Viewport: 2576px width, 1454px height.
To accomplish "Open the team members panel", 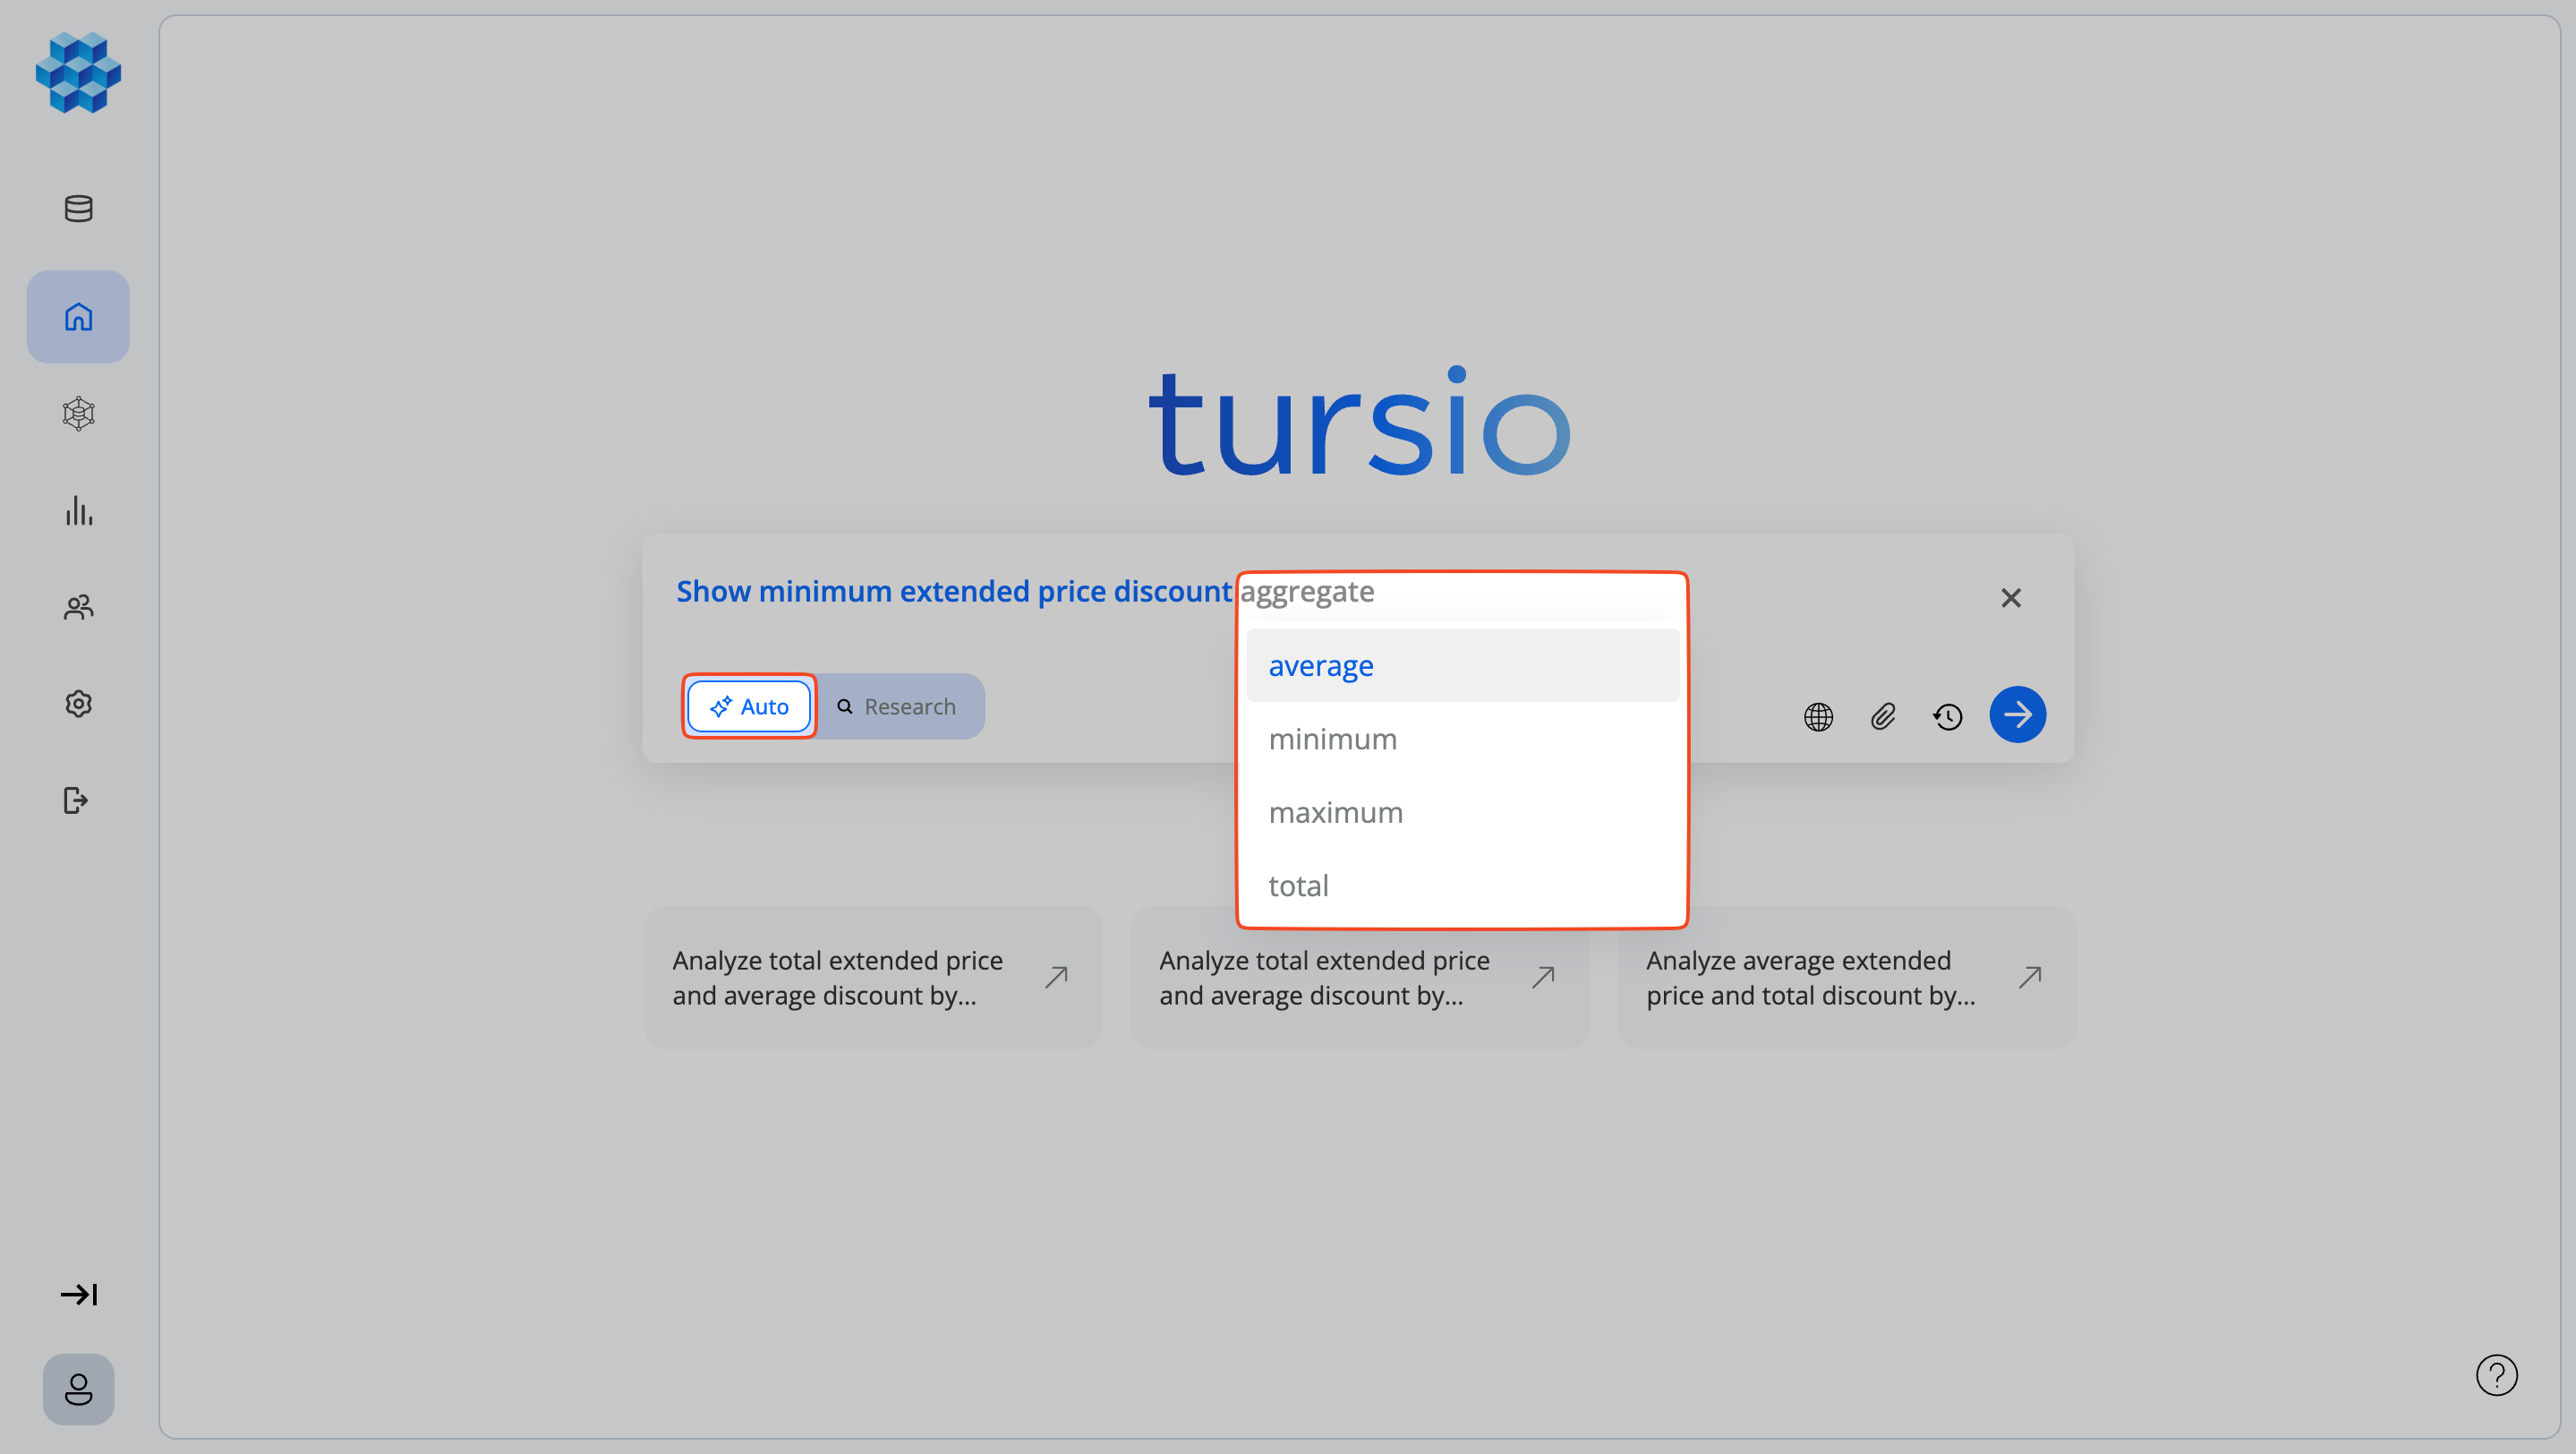I will coord(78,607).
